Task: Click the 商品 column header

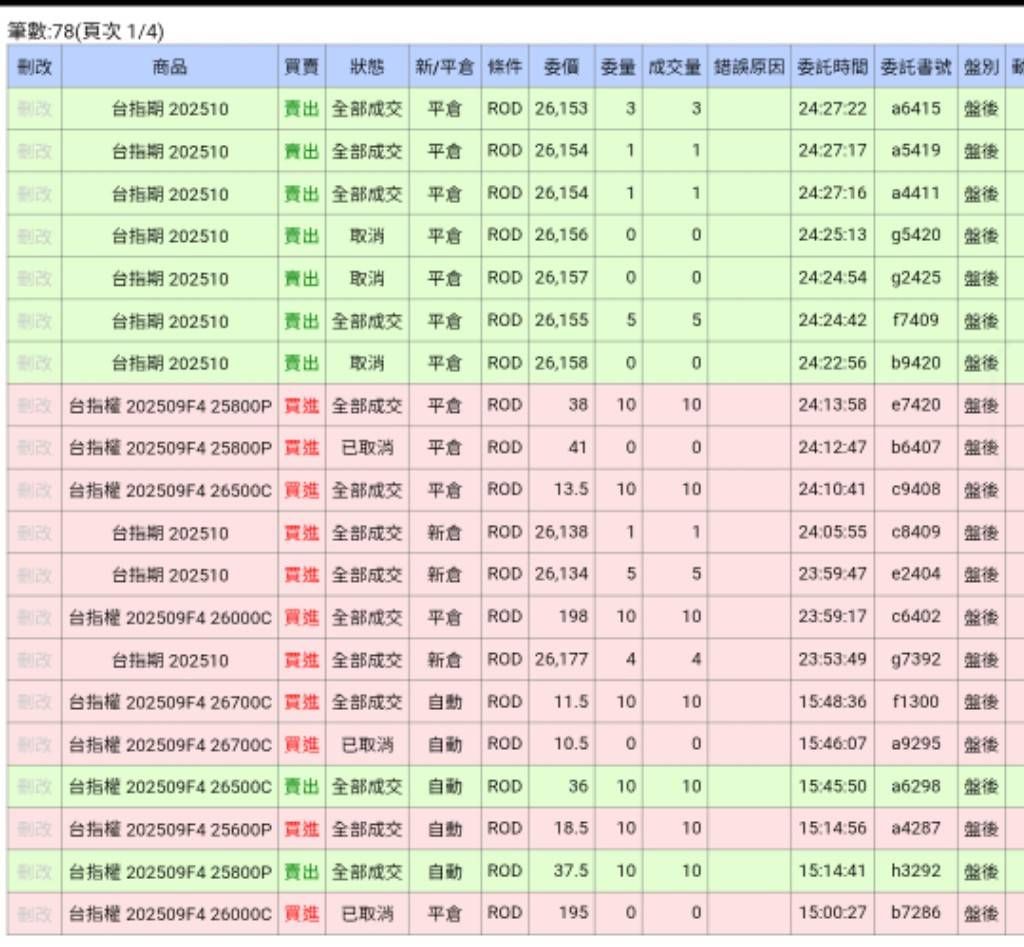Action: coord(169,67)
